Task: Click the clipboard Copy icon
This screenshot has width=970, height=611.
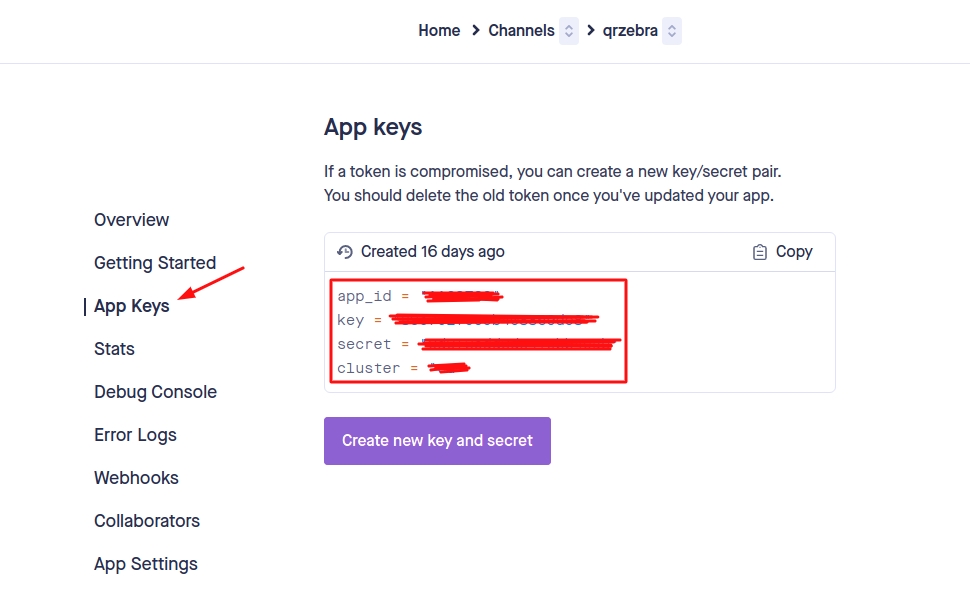Action: [x=760, y=252]
